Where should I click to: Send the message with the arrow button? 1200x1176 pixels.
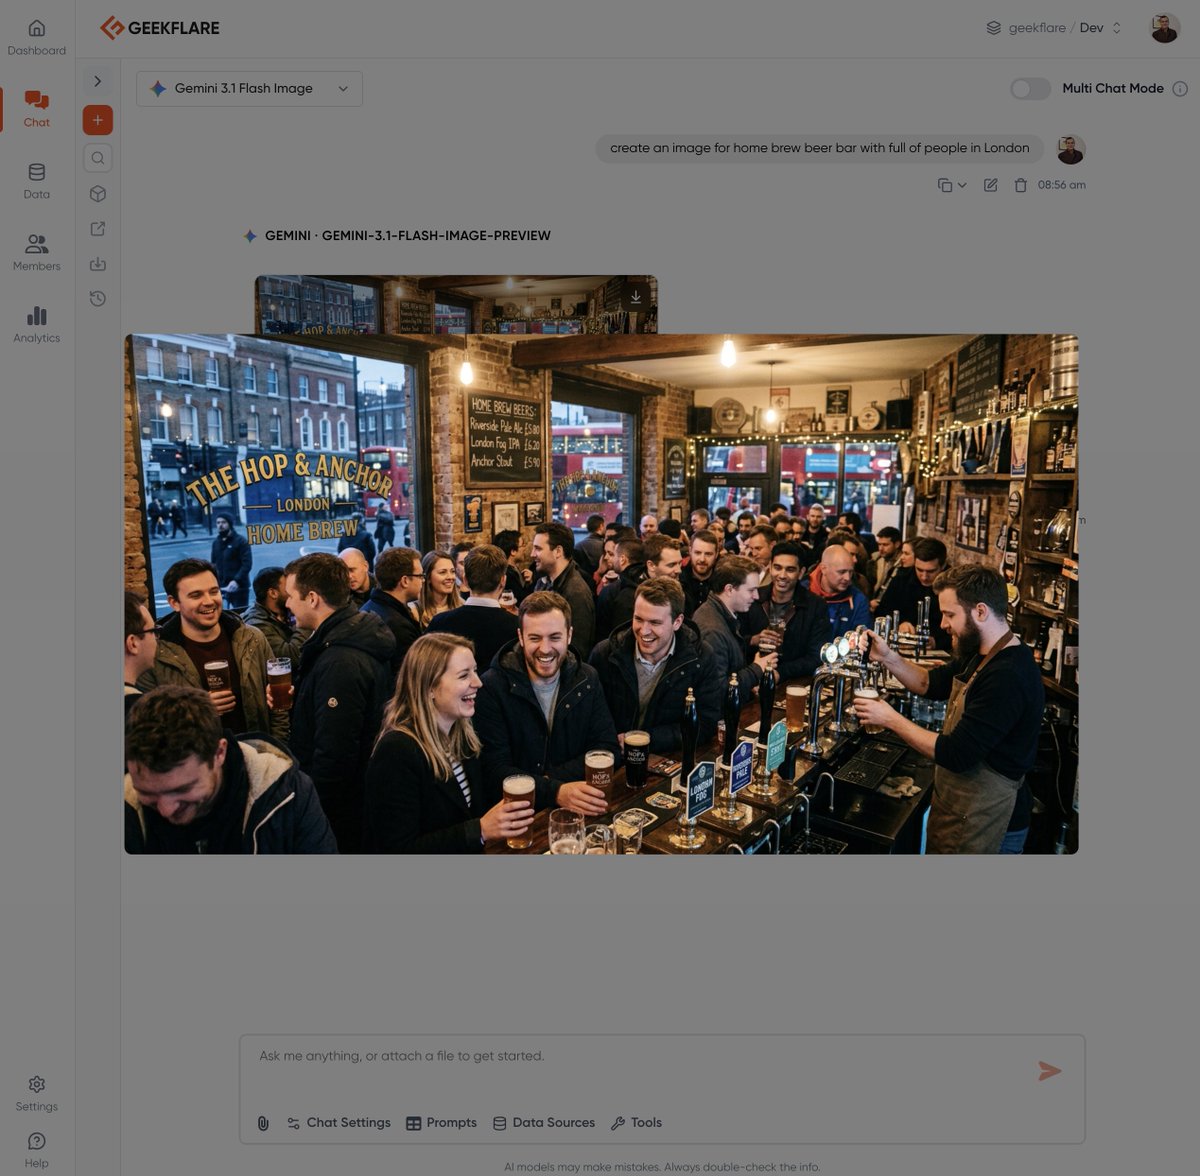click(x=1049, y=1072)
